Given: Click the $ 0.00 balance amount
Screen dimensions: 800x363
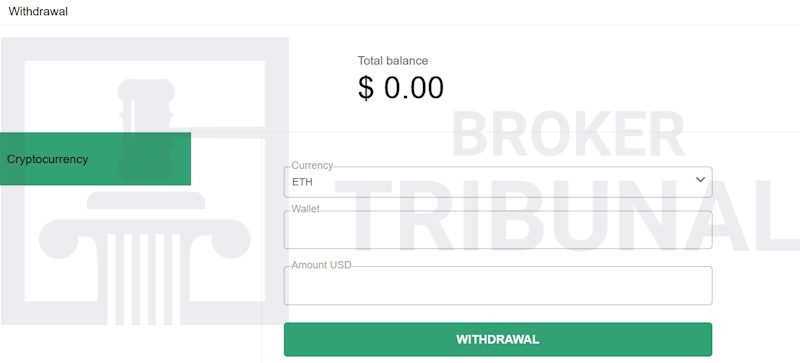Looking at the screenshot, I should pyautogui.click(x=401, y=88).
